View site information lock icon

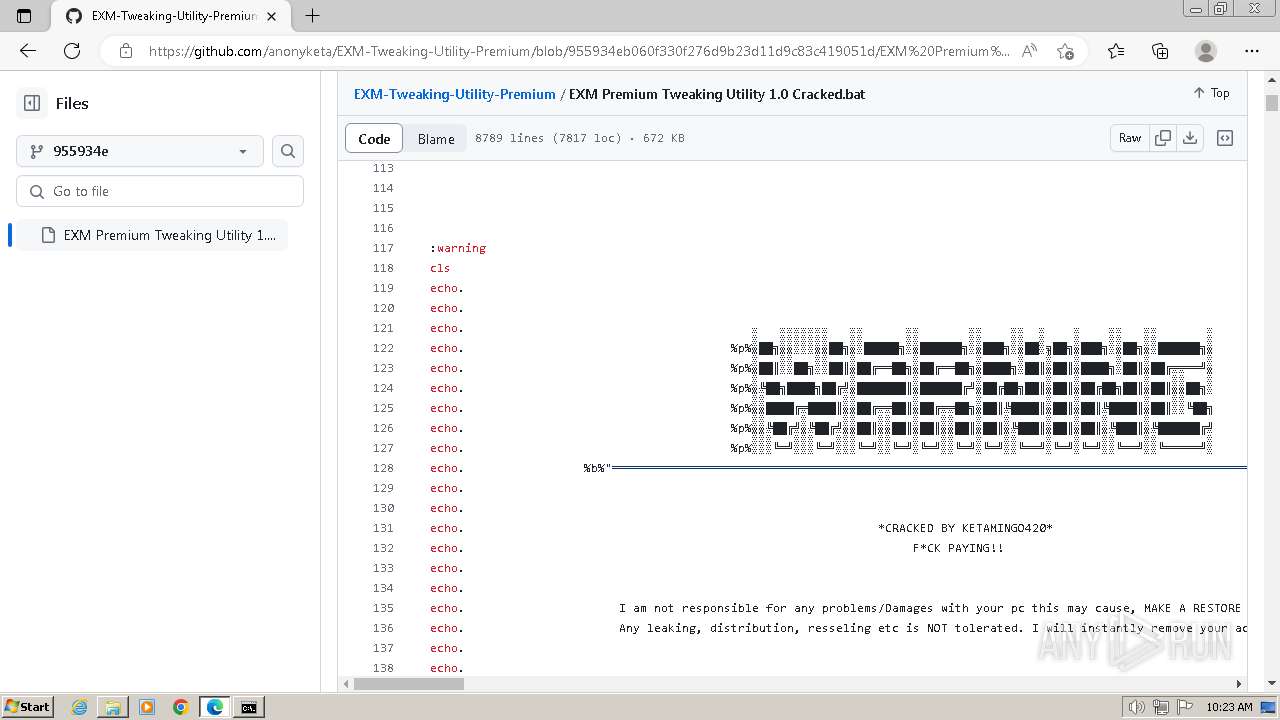[125, 51]
